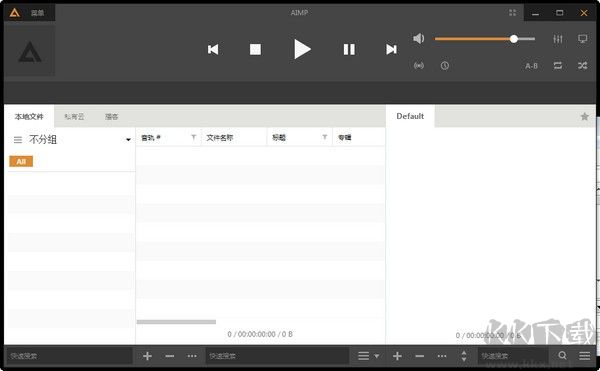Skip to the previous track

point(213,49)
